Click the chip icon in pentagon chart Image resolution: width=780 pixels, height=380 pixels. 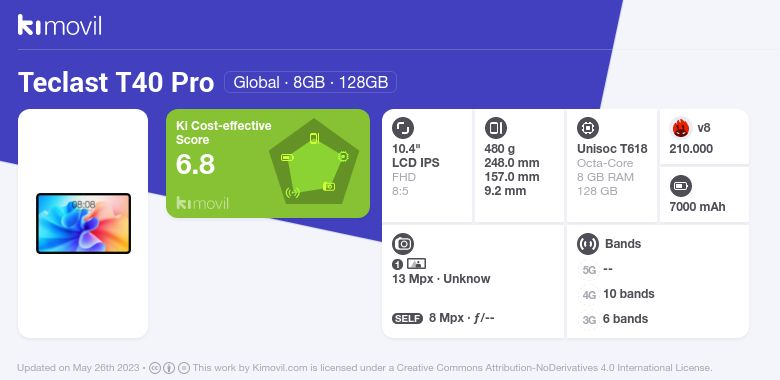pos(343,156)
